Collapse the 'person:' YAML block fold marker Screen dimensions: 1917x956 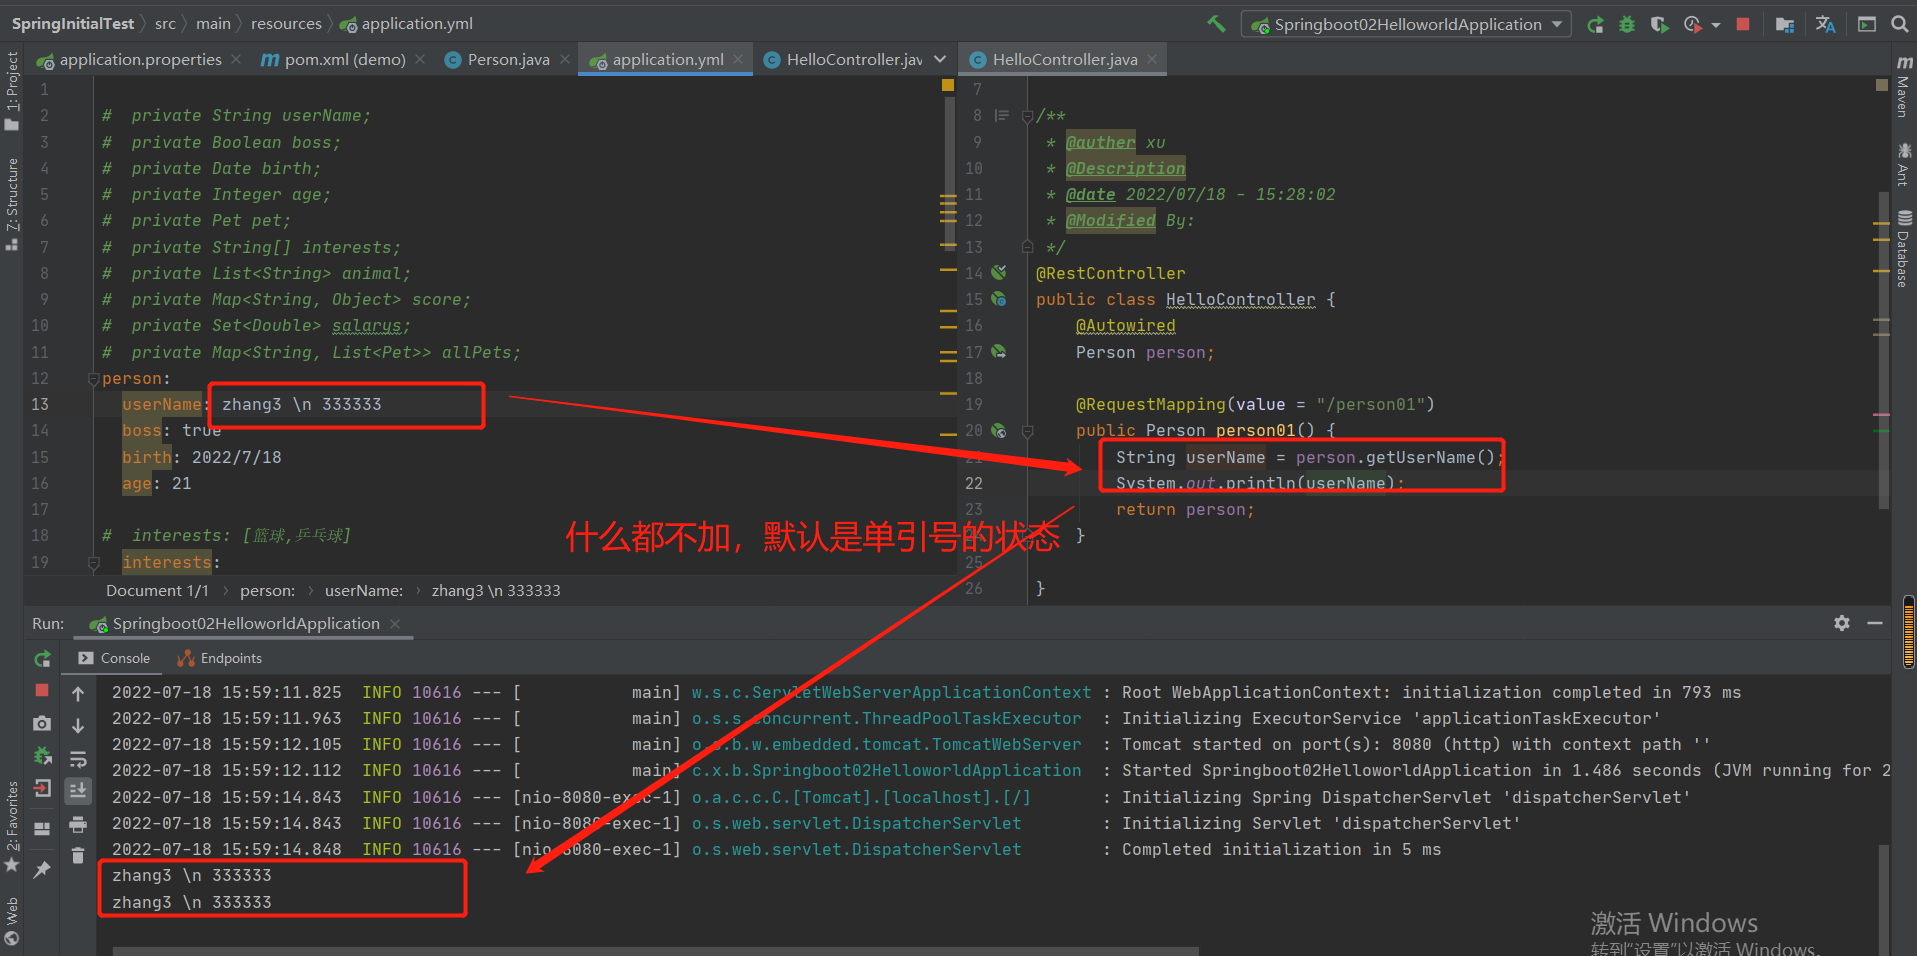tap(93, 379)
